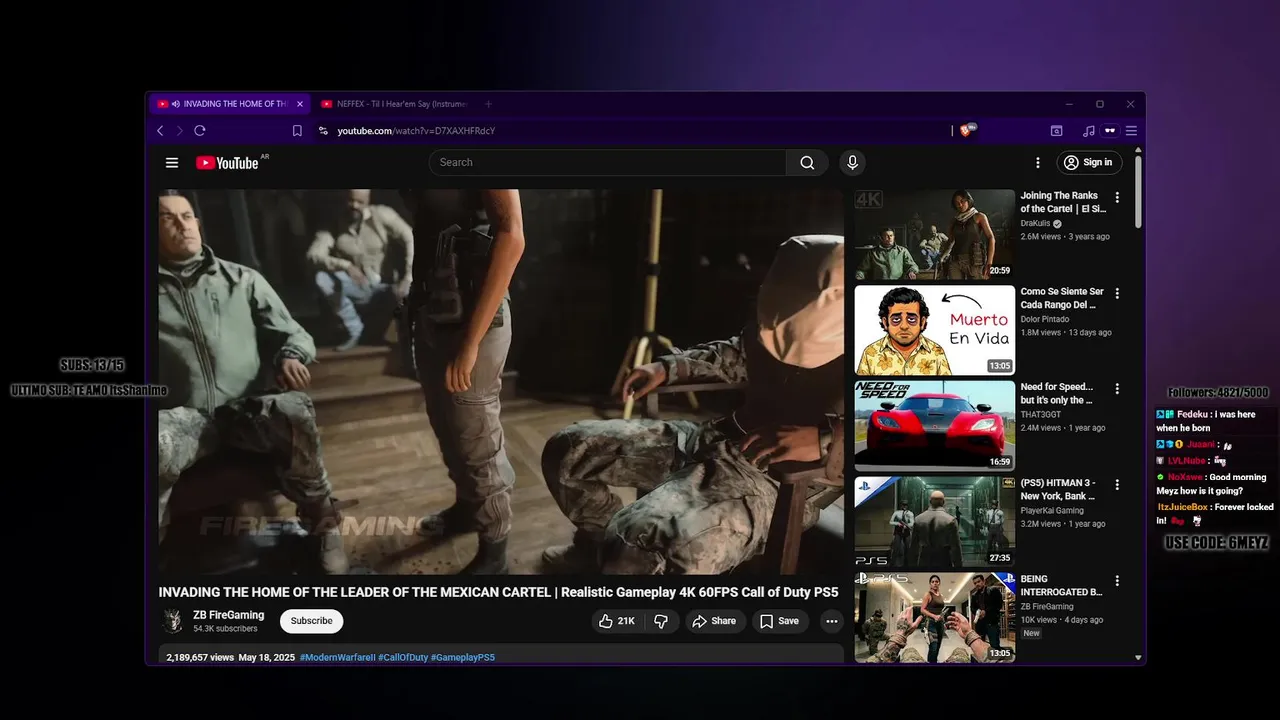This screenshot has width=1280, height=720.
Task: Sign in to YouTube
Action: (x=1088, y=163)
